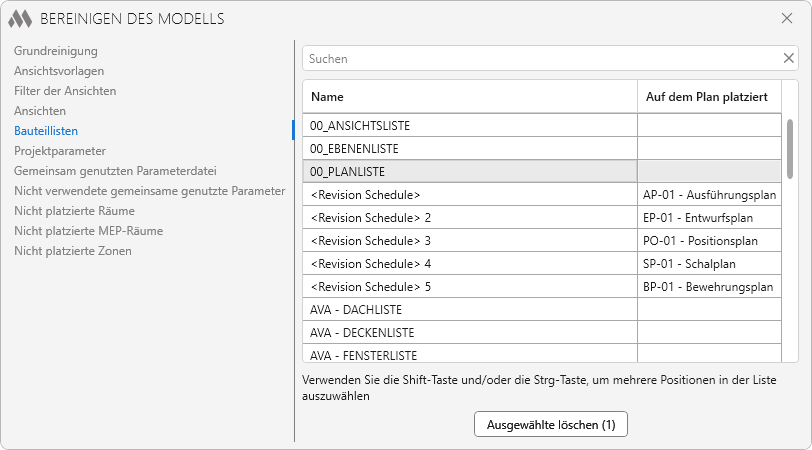Open Nicht platzierte Zonen section
This screenshot has height=450, width=812.
tap(72, 250)
